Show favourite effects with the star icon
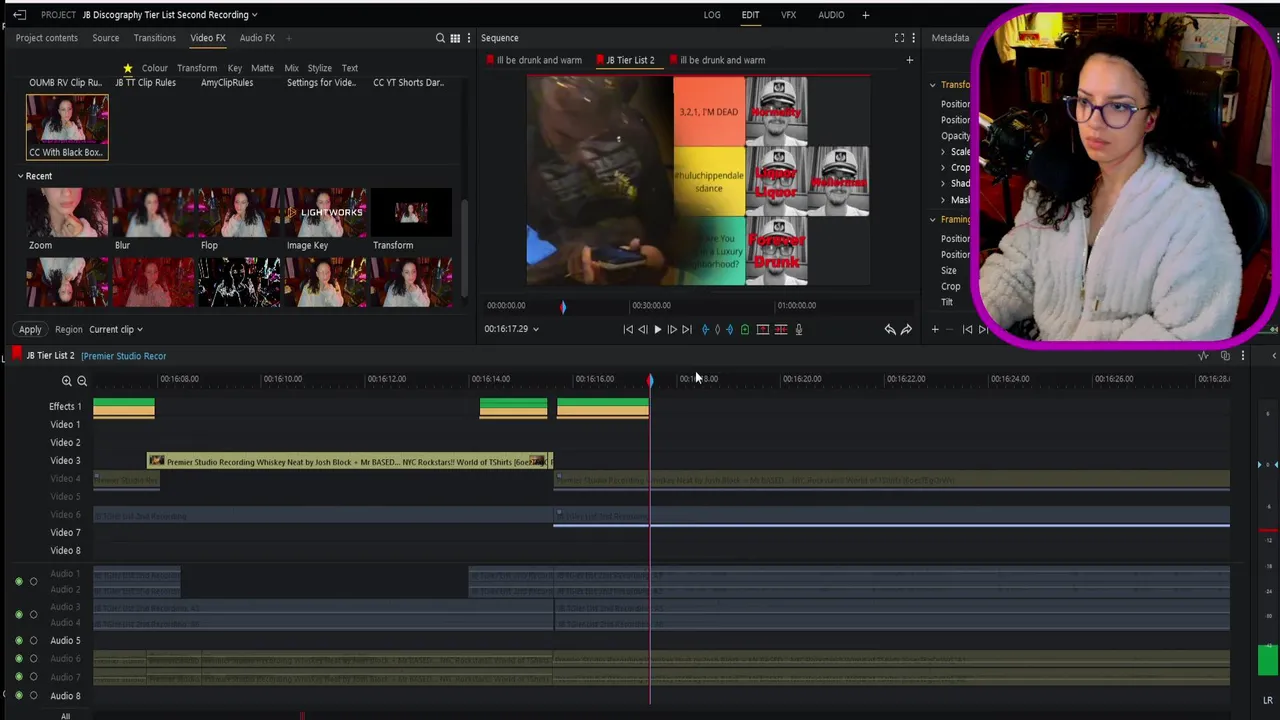This screenshot has width=1280, height=720. pyautogui.click(x=128, y=68)
